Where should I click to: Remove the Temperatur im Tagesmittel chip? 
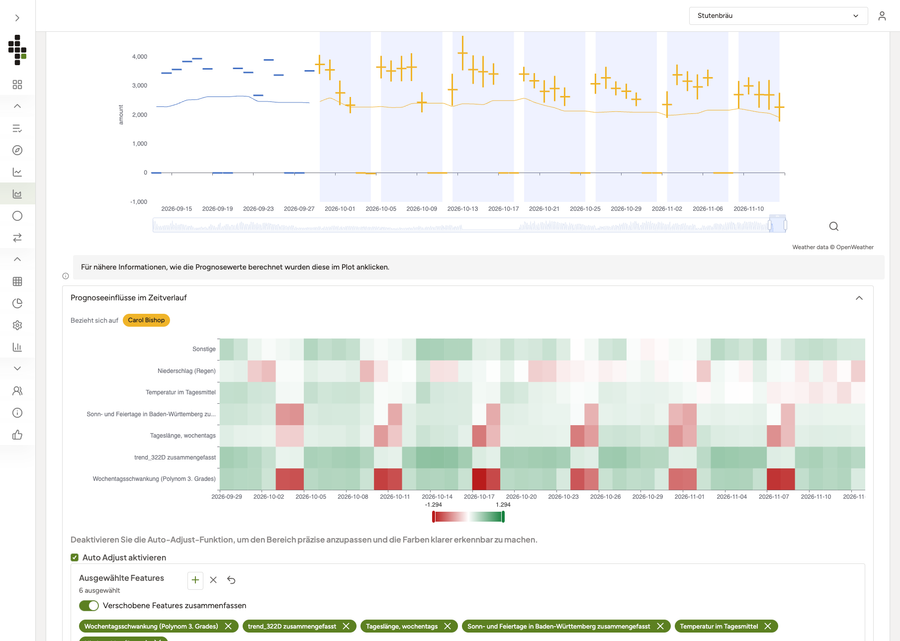(x=768, y=626)
